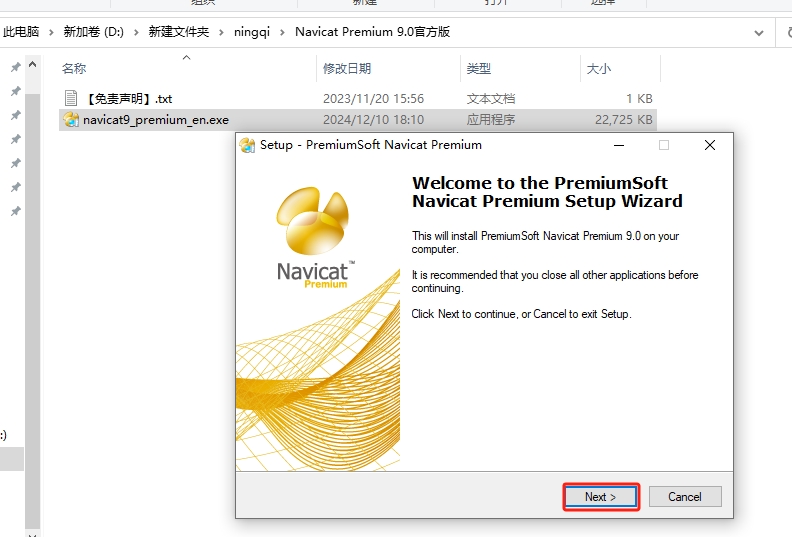
Task: Click Navicat Premium 9.0官方版 breadcrumb
Action: tap(372, 32)
